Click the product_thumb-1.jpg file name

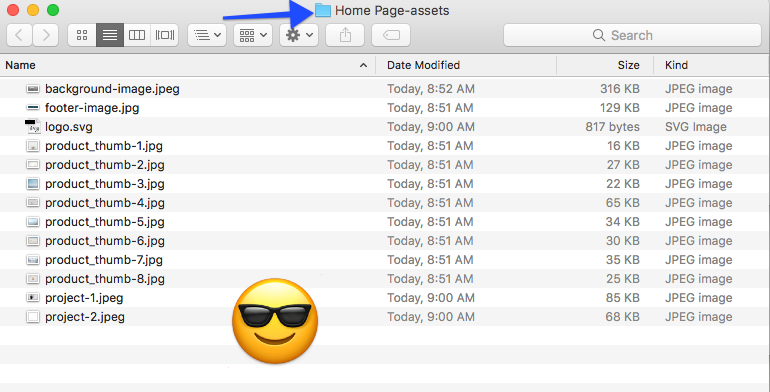click(x=104, y=146)
